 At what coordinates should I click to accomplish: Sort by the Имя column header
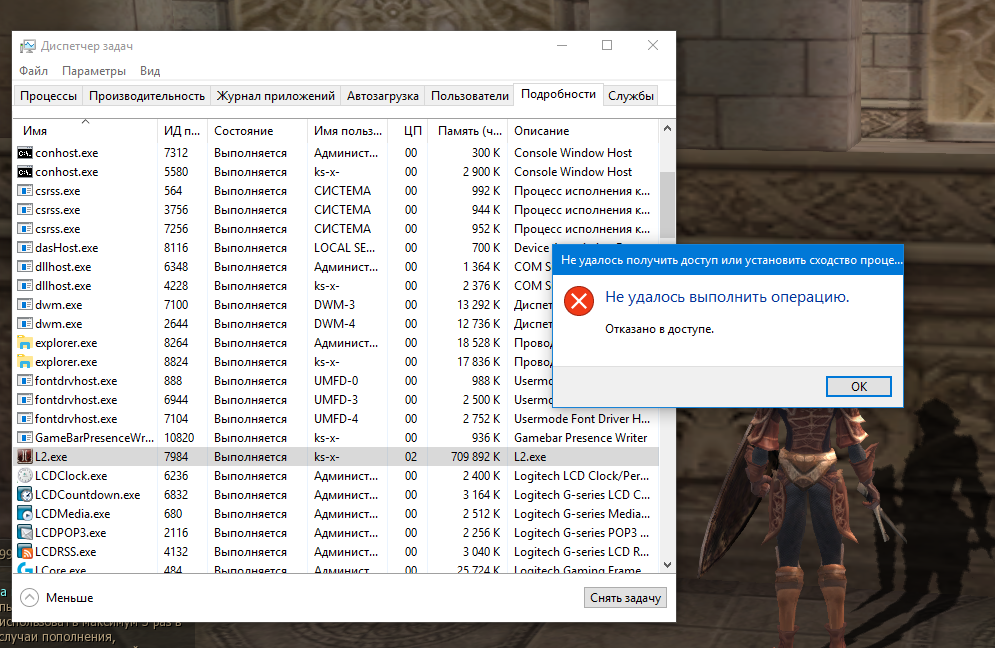click(85, 130)
